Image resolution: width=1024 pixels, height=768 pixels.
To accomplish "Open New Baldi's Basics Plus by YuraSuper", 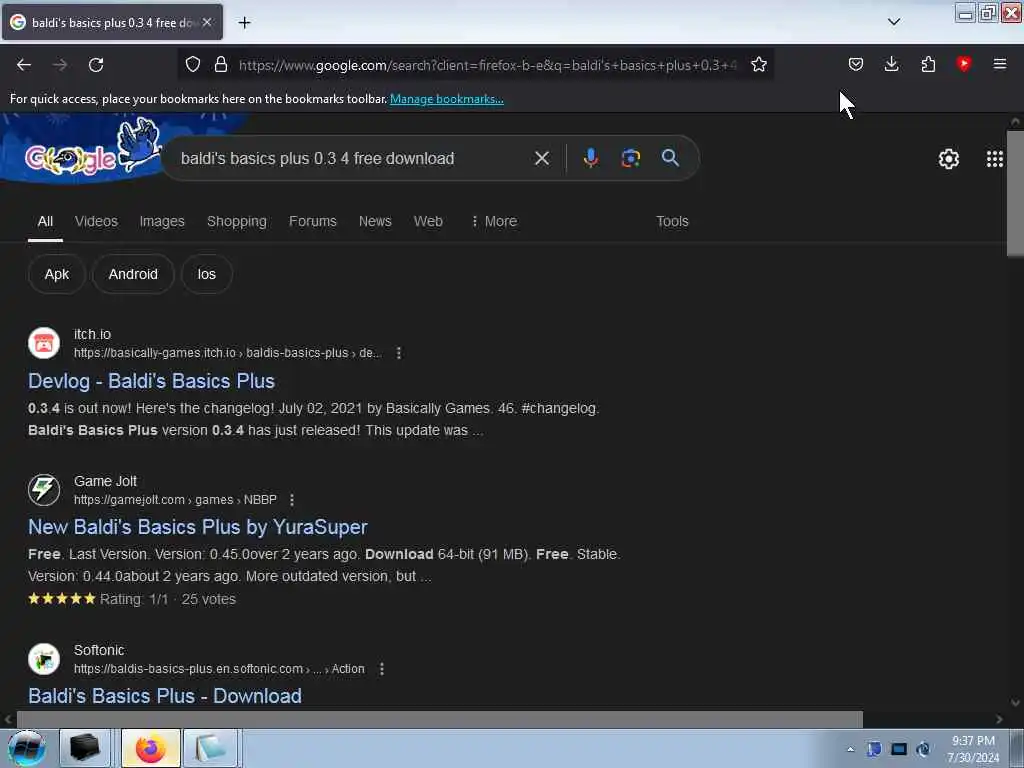I will tap(198, 527).
